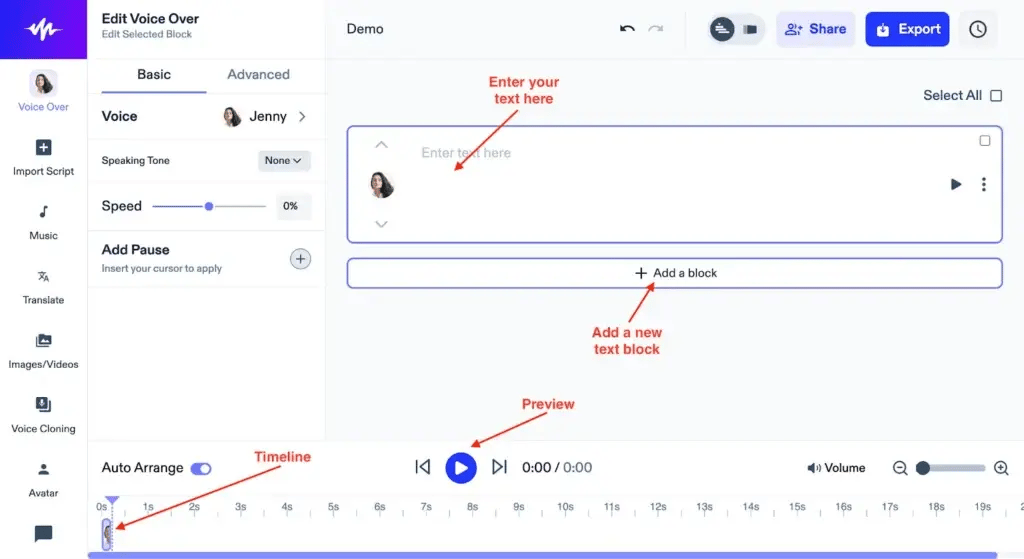Click the Export button

(907, 30)
